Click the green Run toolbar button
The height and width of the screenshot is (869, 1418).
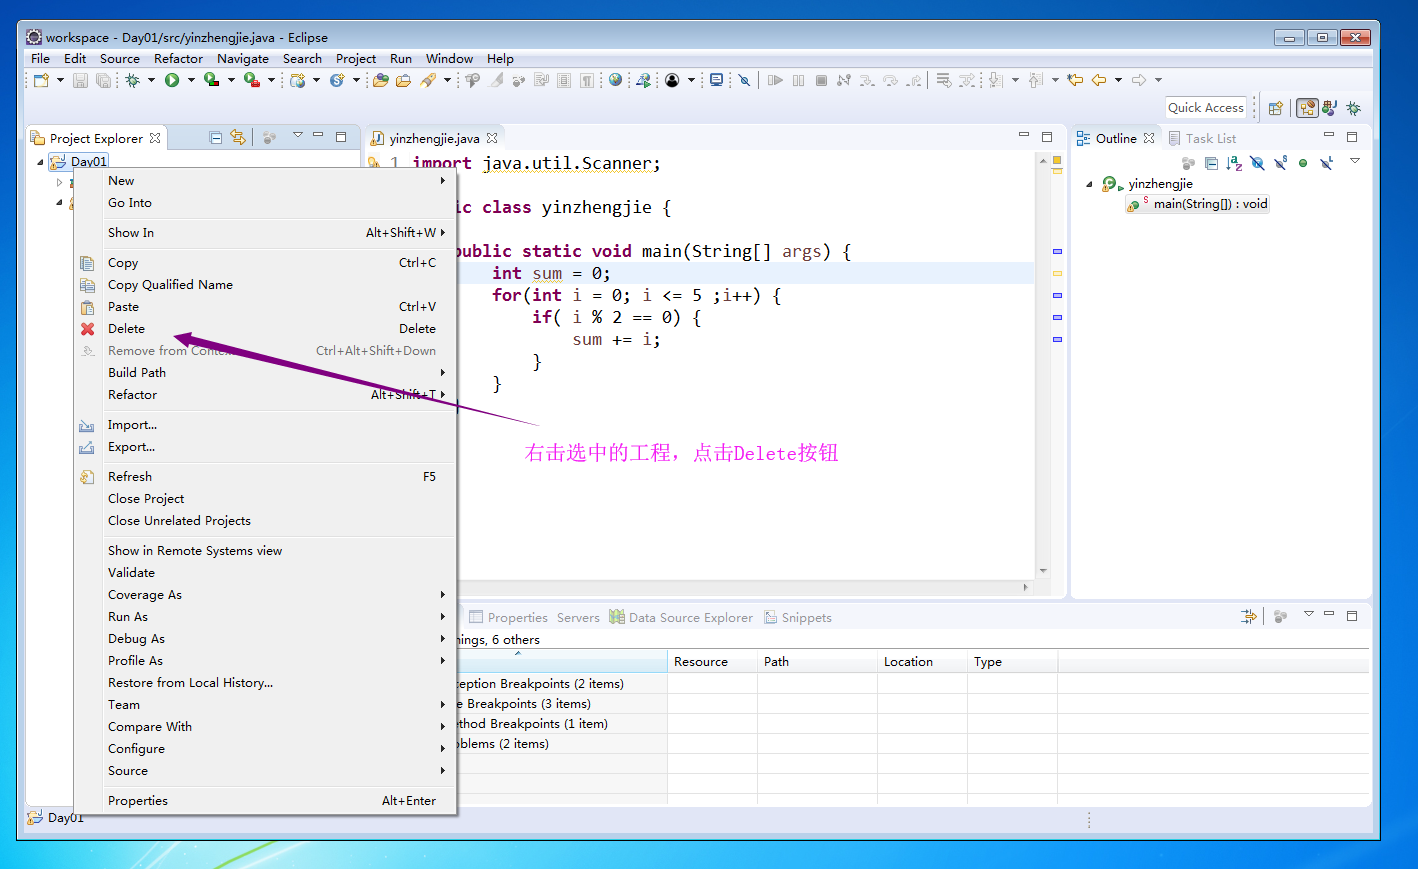[172, 80]
